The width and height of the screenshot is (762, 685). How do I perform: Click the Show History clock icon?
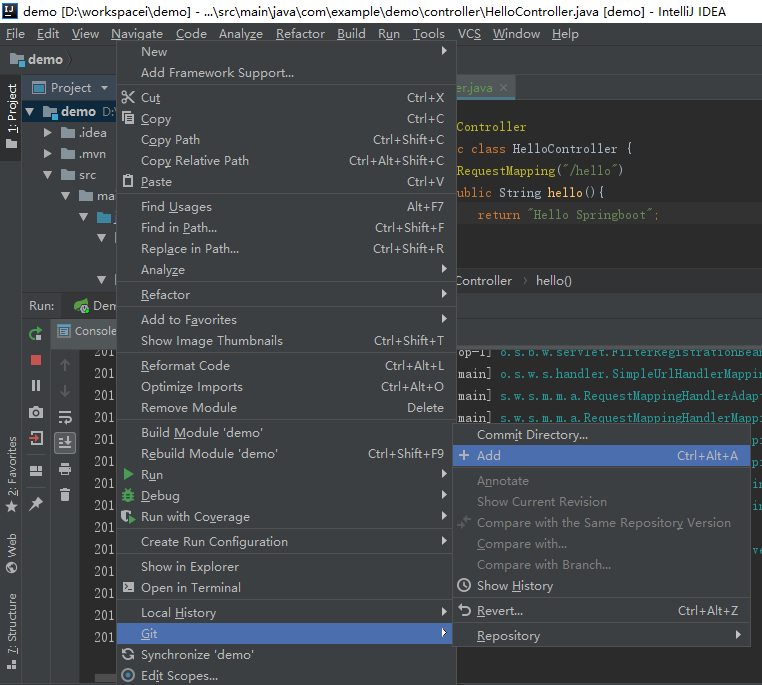coord(464,585)
